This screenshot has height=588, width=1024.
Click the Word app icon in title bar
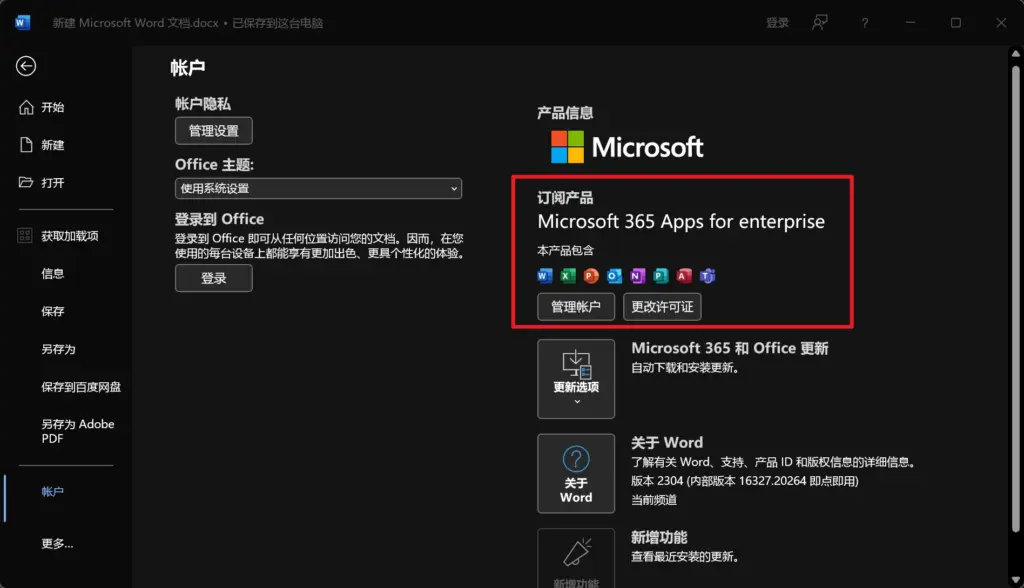pos(22,23)
